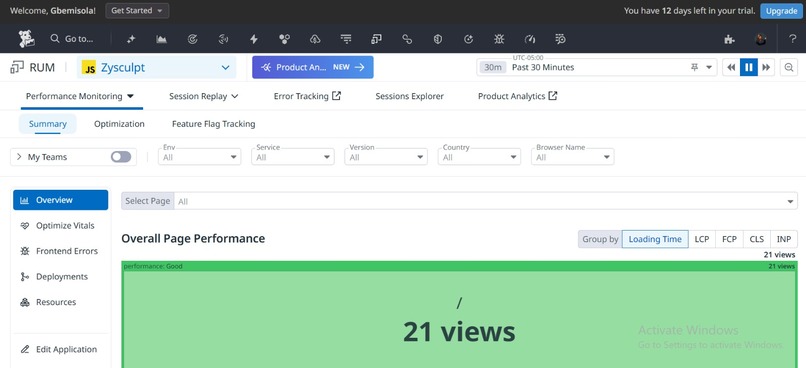806x368 pixels.
Task: Click the Datadog dog logo
Action: point(27,39)
